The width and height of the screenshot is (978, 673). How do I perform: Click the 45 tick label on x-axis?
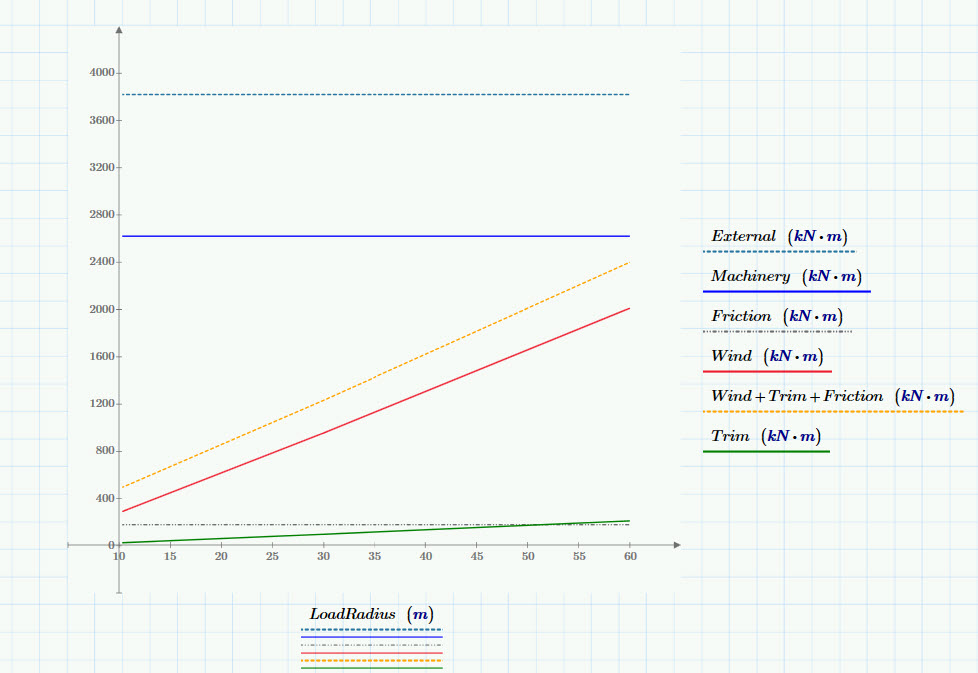[x=477, y=556]
